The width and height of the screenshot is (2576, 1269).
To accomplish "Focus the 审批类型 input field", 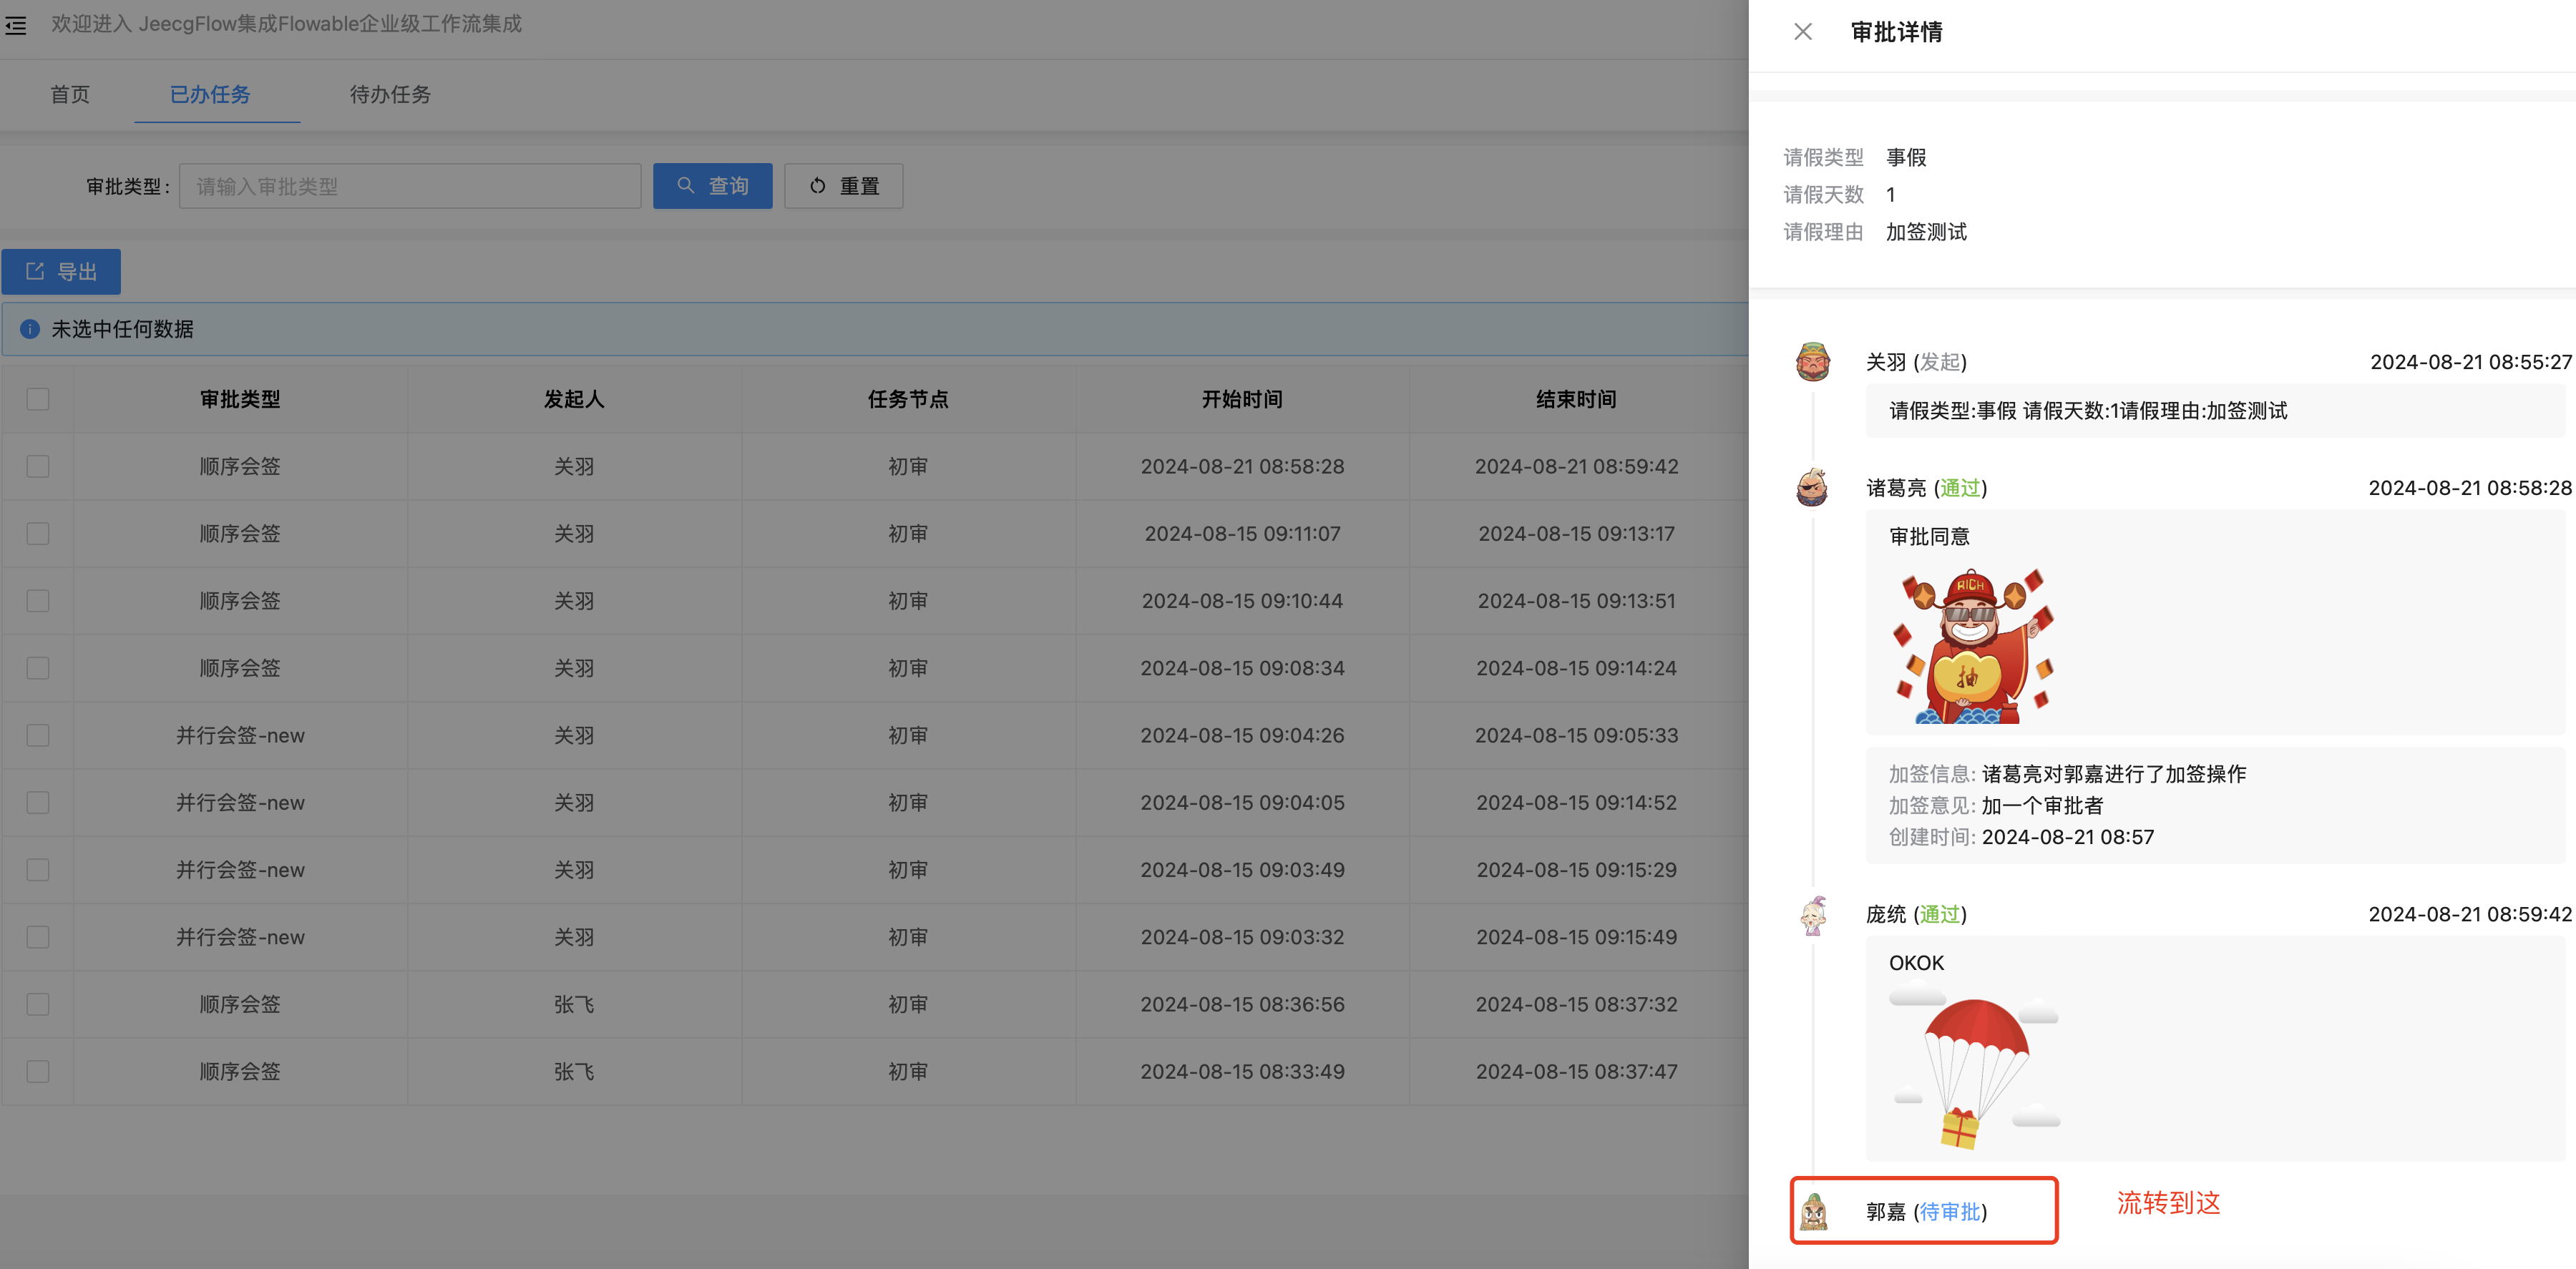I will (x=410, y=186).
